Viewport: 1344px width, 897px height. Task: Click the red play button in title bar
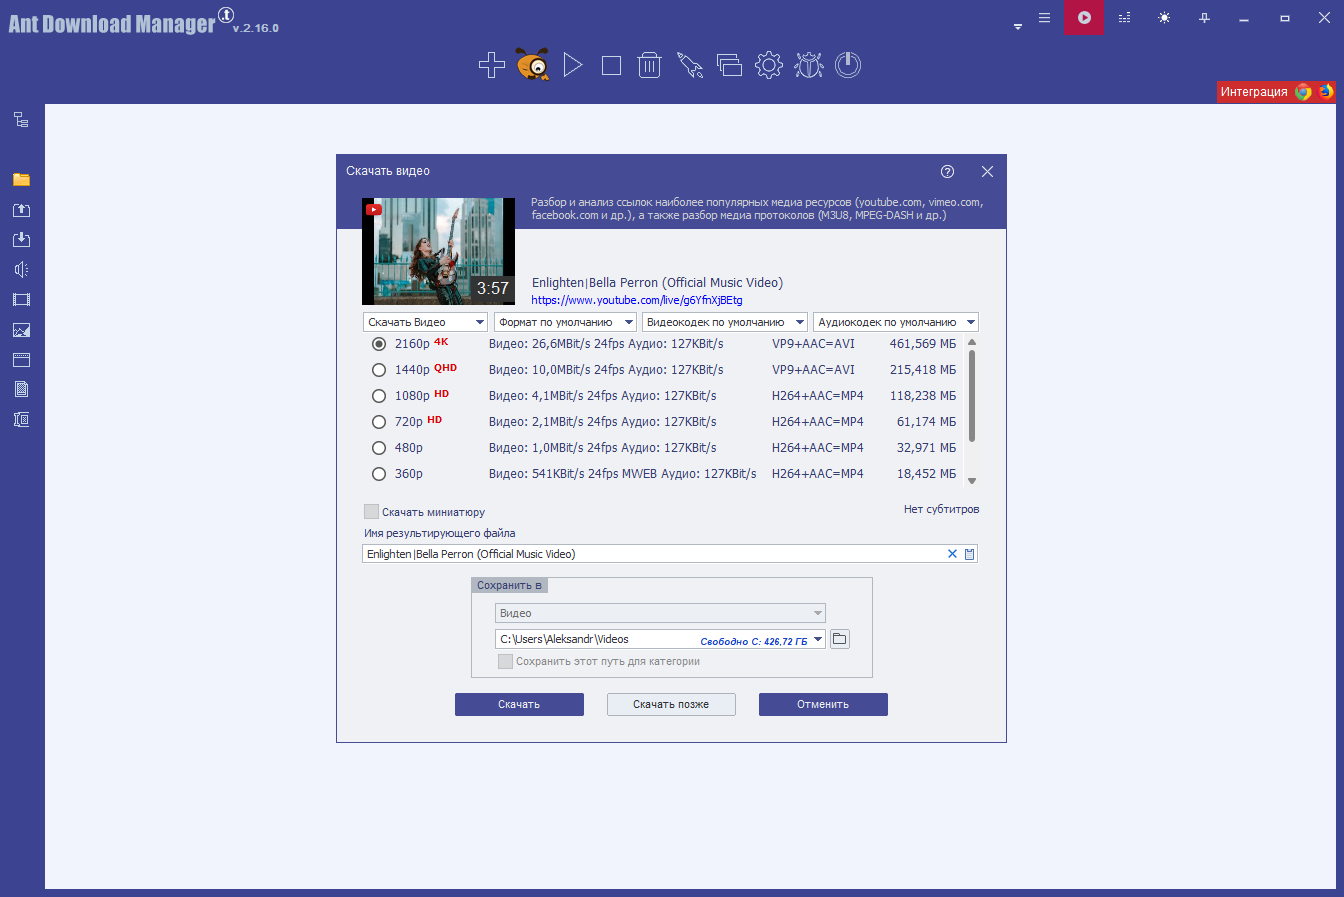click(x=1084, y=18)
